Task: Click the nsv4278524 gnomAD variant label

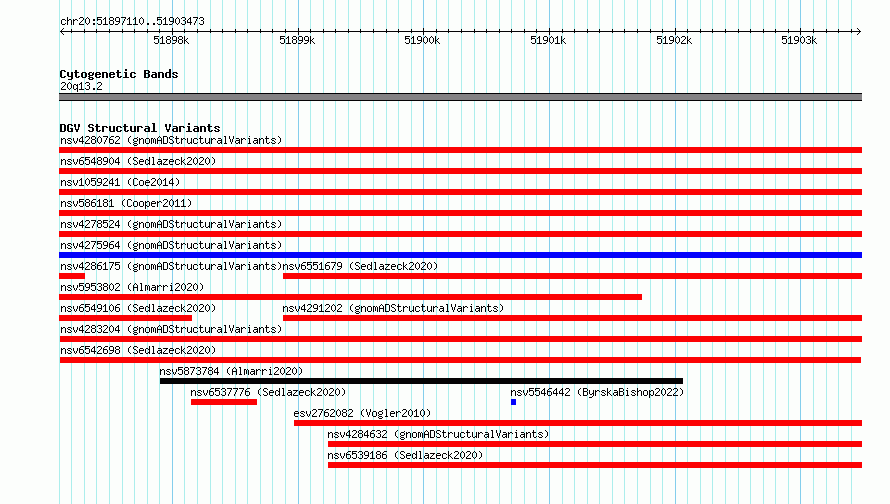Action: [171, 224]
